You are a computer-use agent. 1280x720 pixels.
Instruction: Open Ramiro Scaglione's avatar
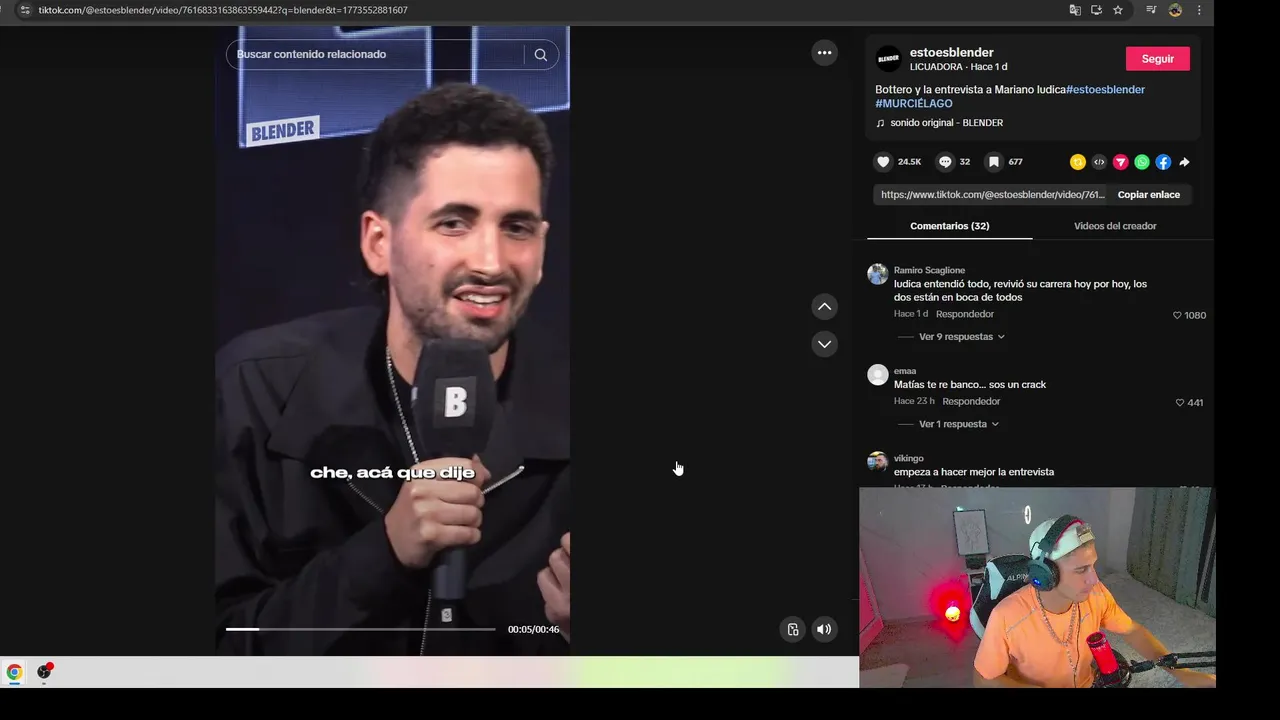pos(877,274)
